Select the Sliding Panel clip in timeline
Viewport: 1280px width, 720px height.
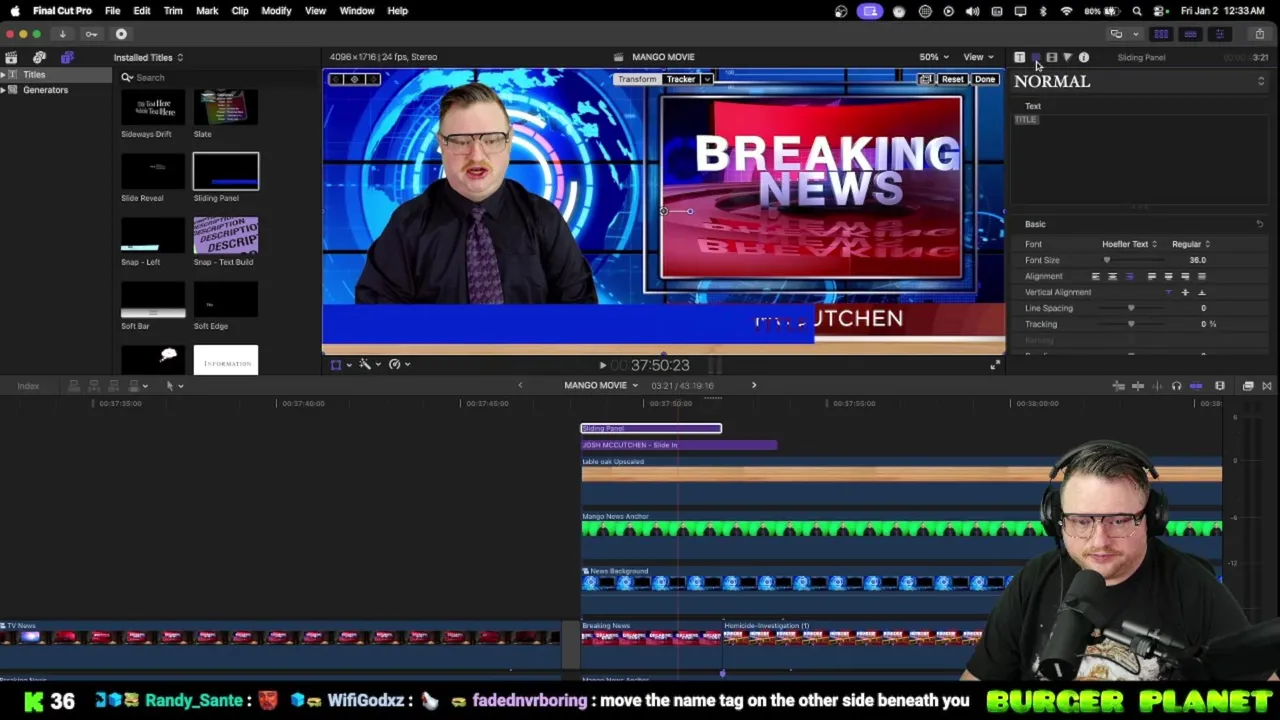click(x=651, y=429)
